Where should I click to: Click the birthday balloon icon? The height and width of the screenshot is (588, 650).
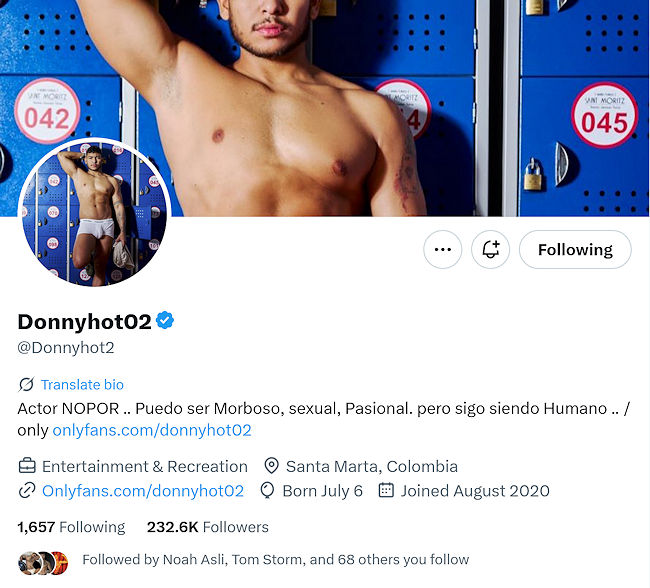point(267,491)
